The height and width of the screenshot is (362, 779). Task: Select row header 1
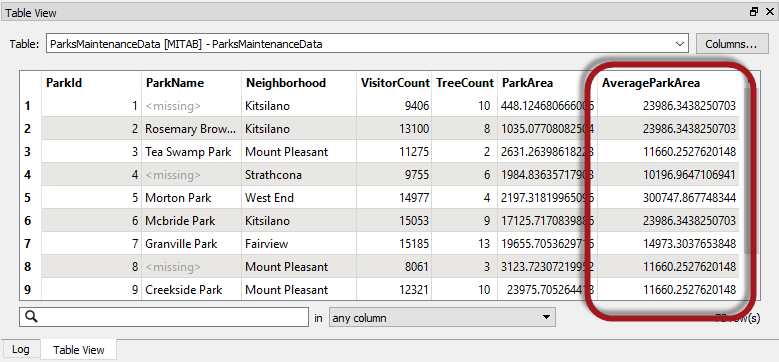point(30,106)
